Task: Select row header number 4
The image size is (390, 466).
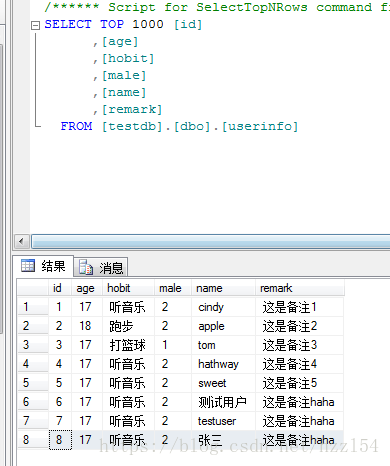Action: click(x=33, y=364)
